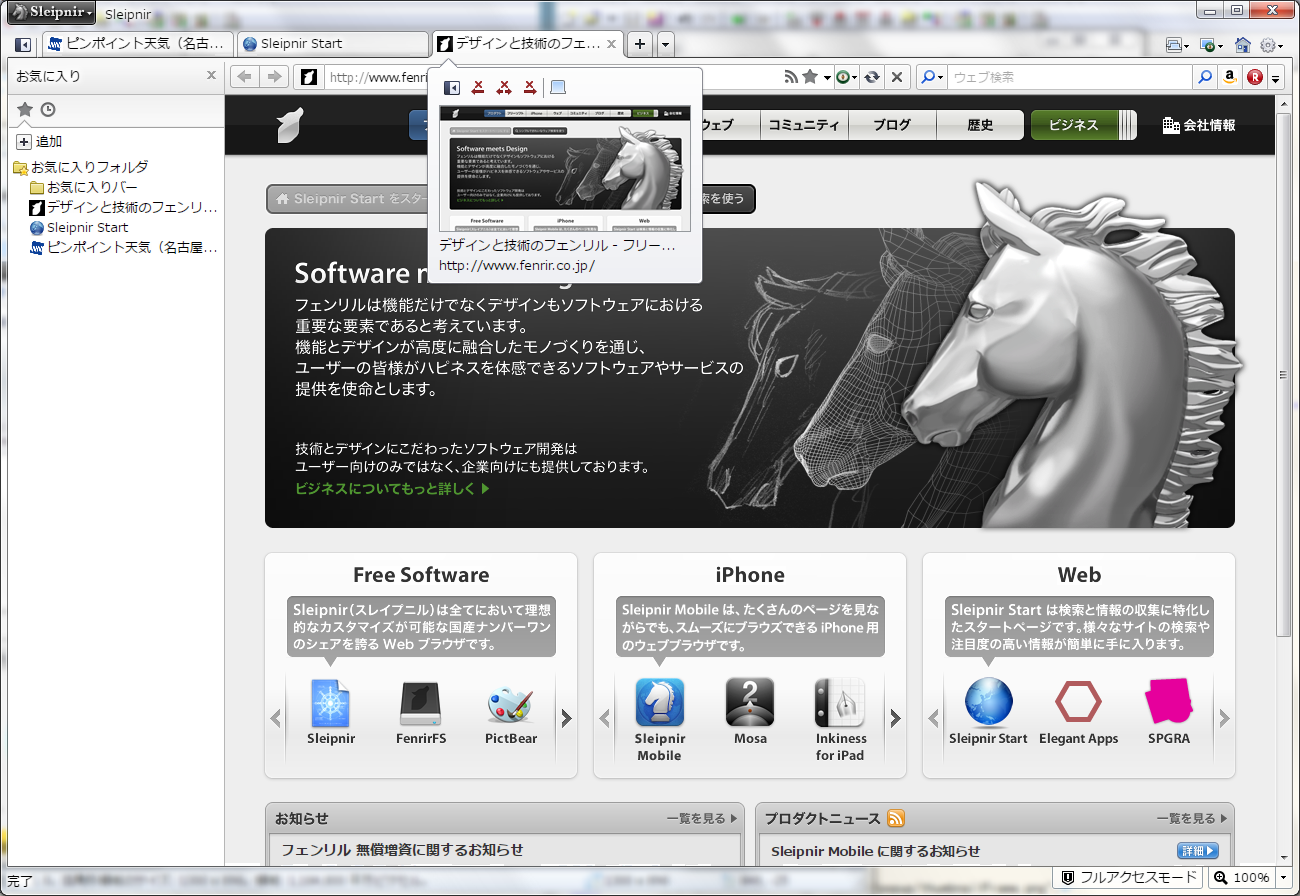This screenshot has height=896, width=1300.
Task: Show the favorites star view in sidebar
Action: coord(25,110)
